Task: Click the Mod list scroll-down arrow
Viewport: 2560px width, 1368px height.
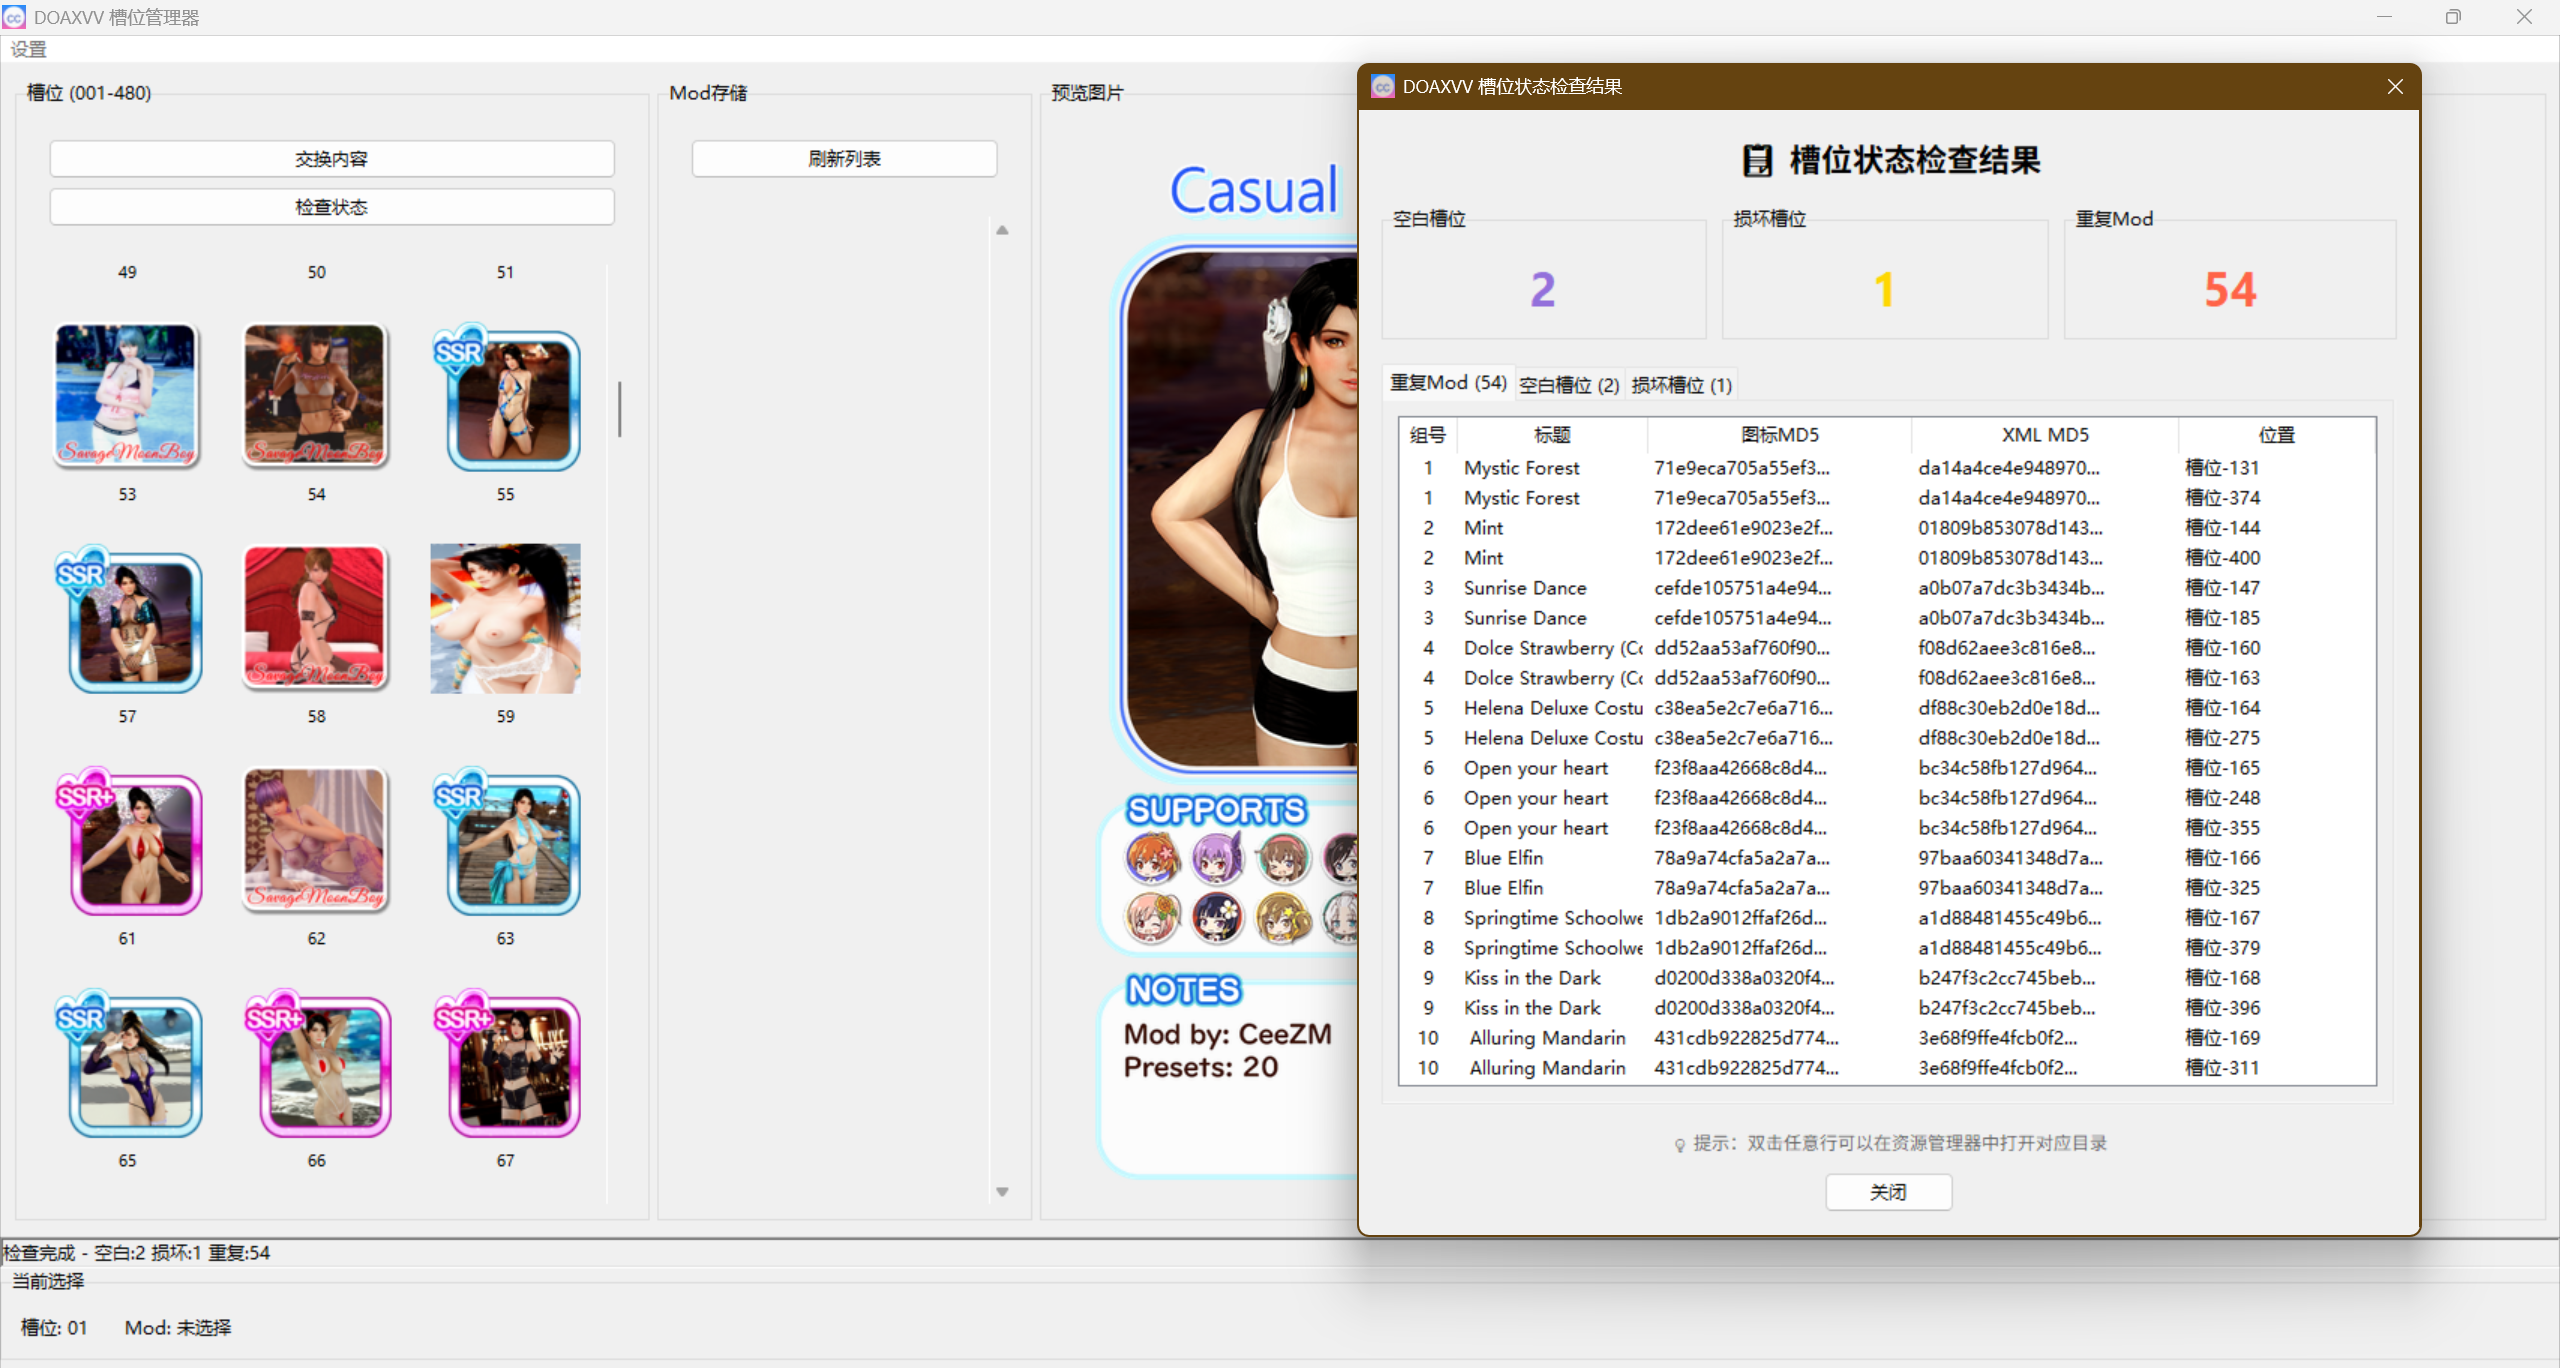Action: coord(1002,1192)
